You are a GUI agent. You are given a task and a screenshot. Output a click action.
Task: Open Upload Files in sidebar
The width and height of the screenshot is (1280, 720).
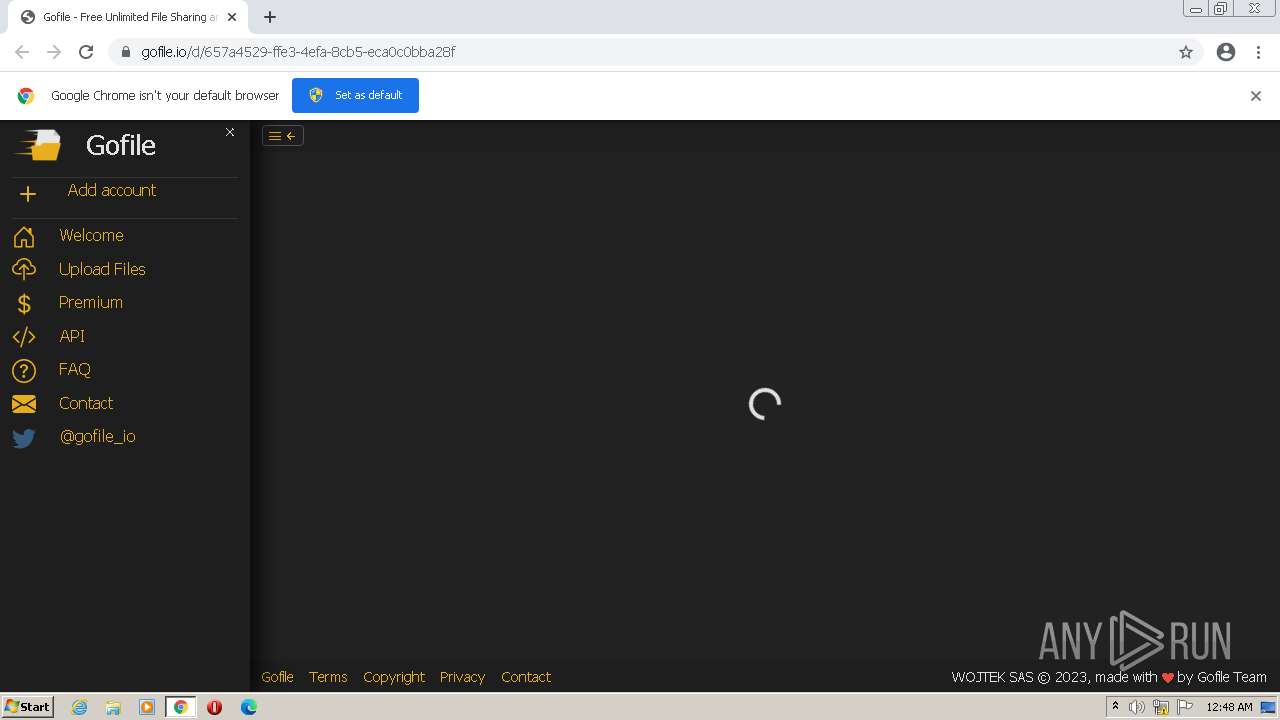102,269
